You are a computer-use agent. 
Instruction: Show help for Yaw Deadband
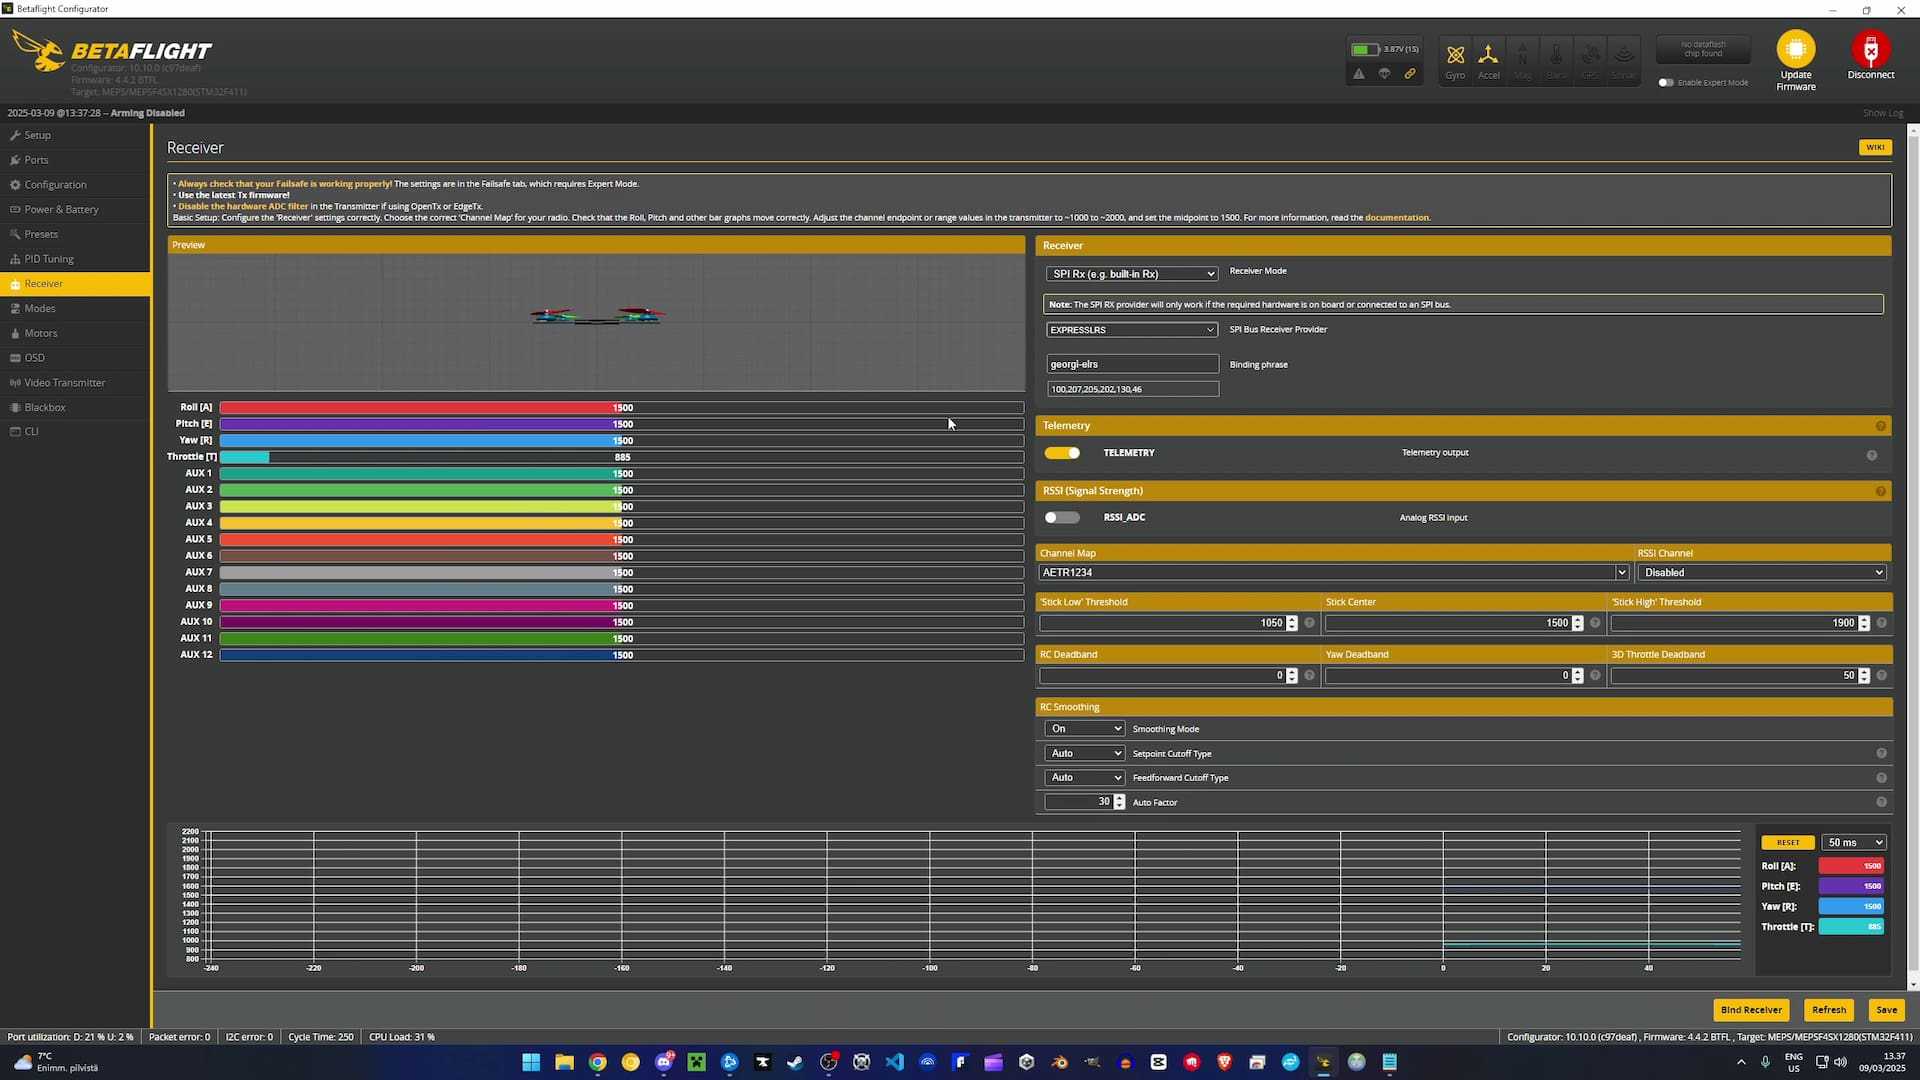click(x=1595, y=676)
